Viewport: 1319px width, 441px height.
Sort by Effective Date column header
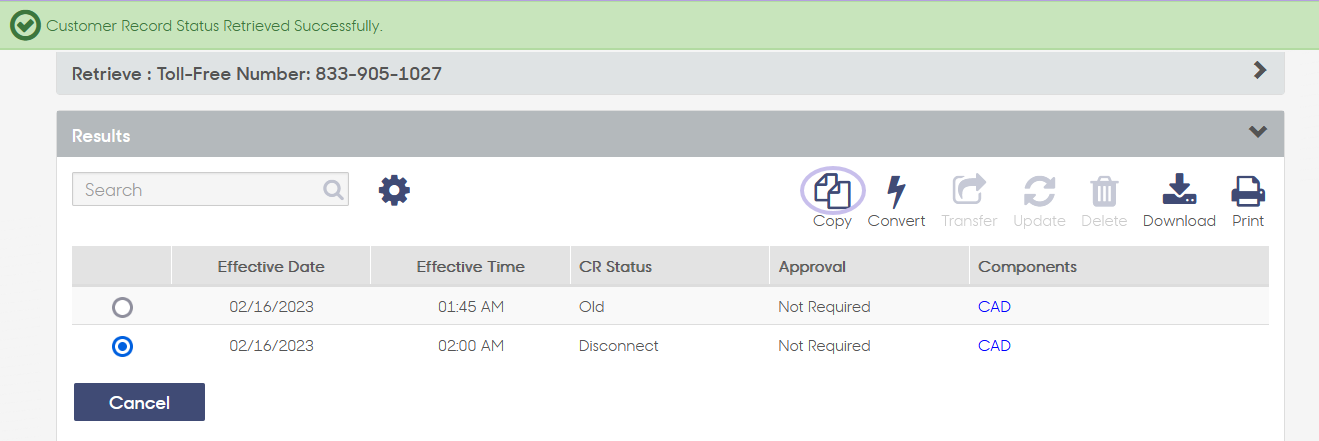271,267
